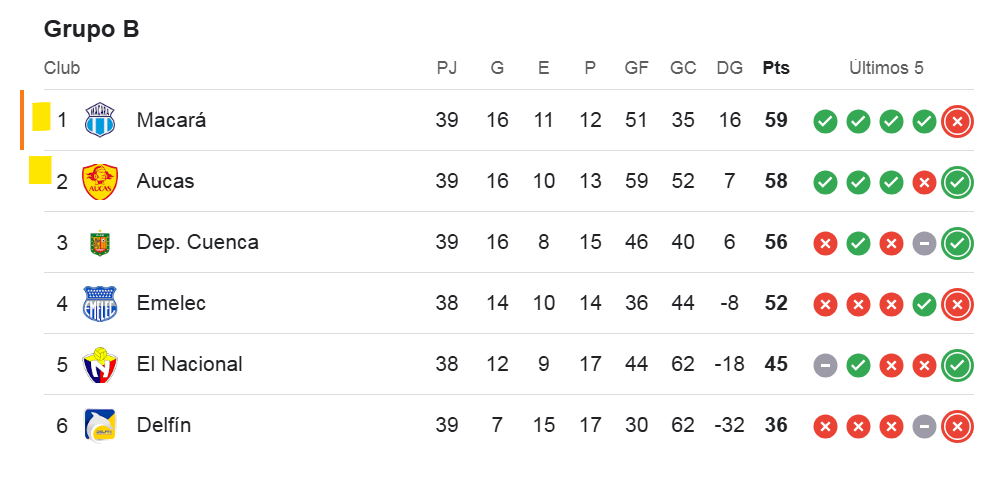Click the El Nacional club crest
The height and width of the screenshot is (493, 1007).
(100, 365)
